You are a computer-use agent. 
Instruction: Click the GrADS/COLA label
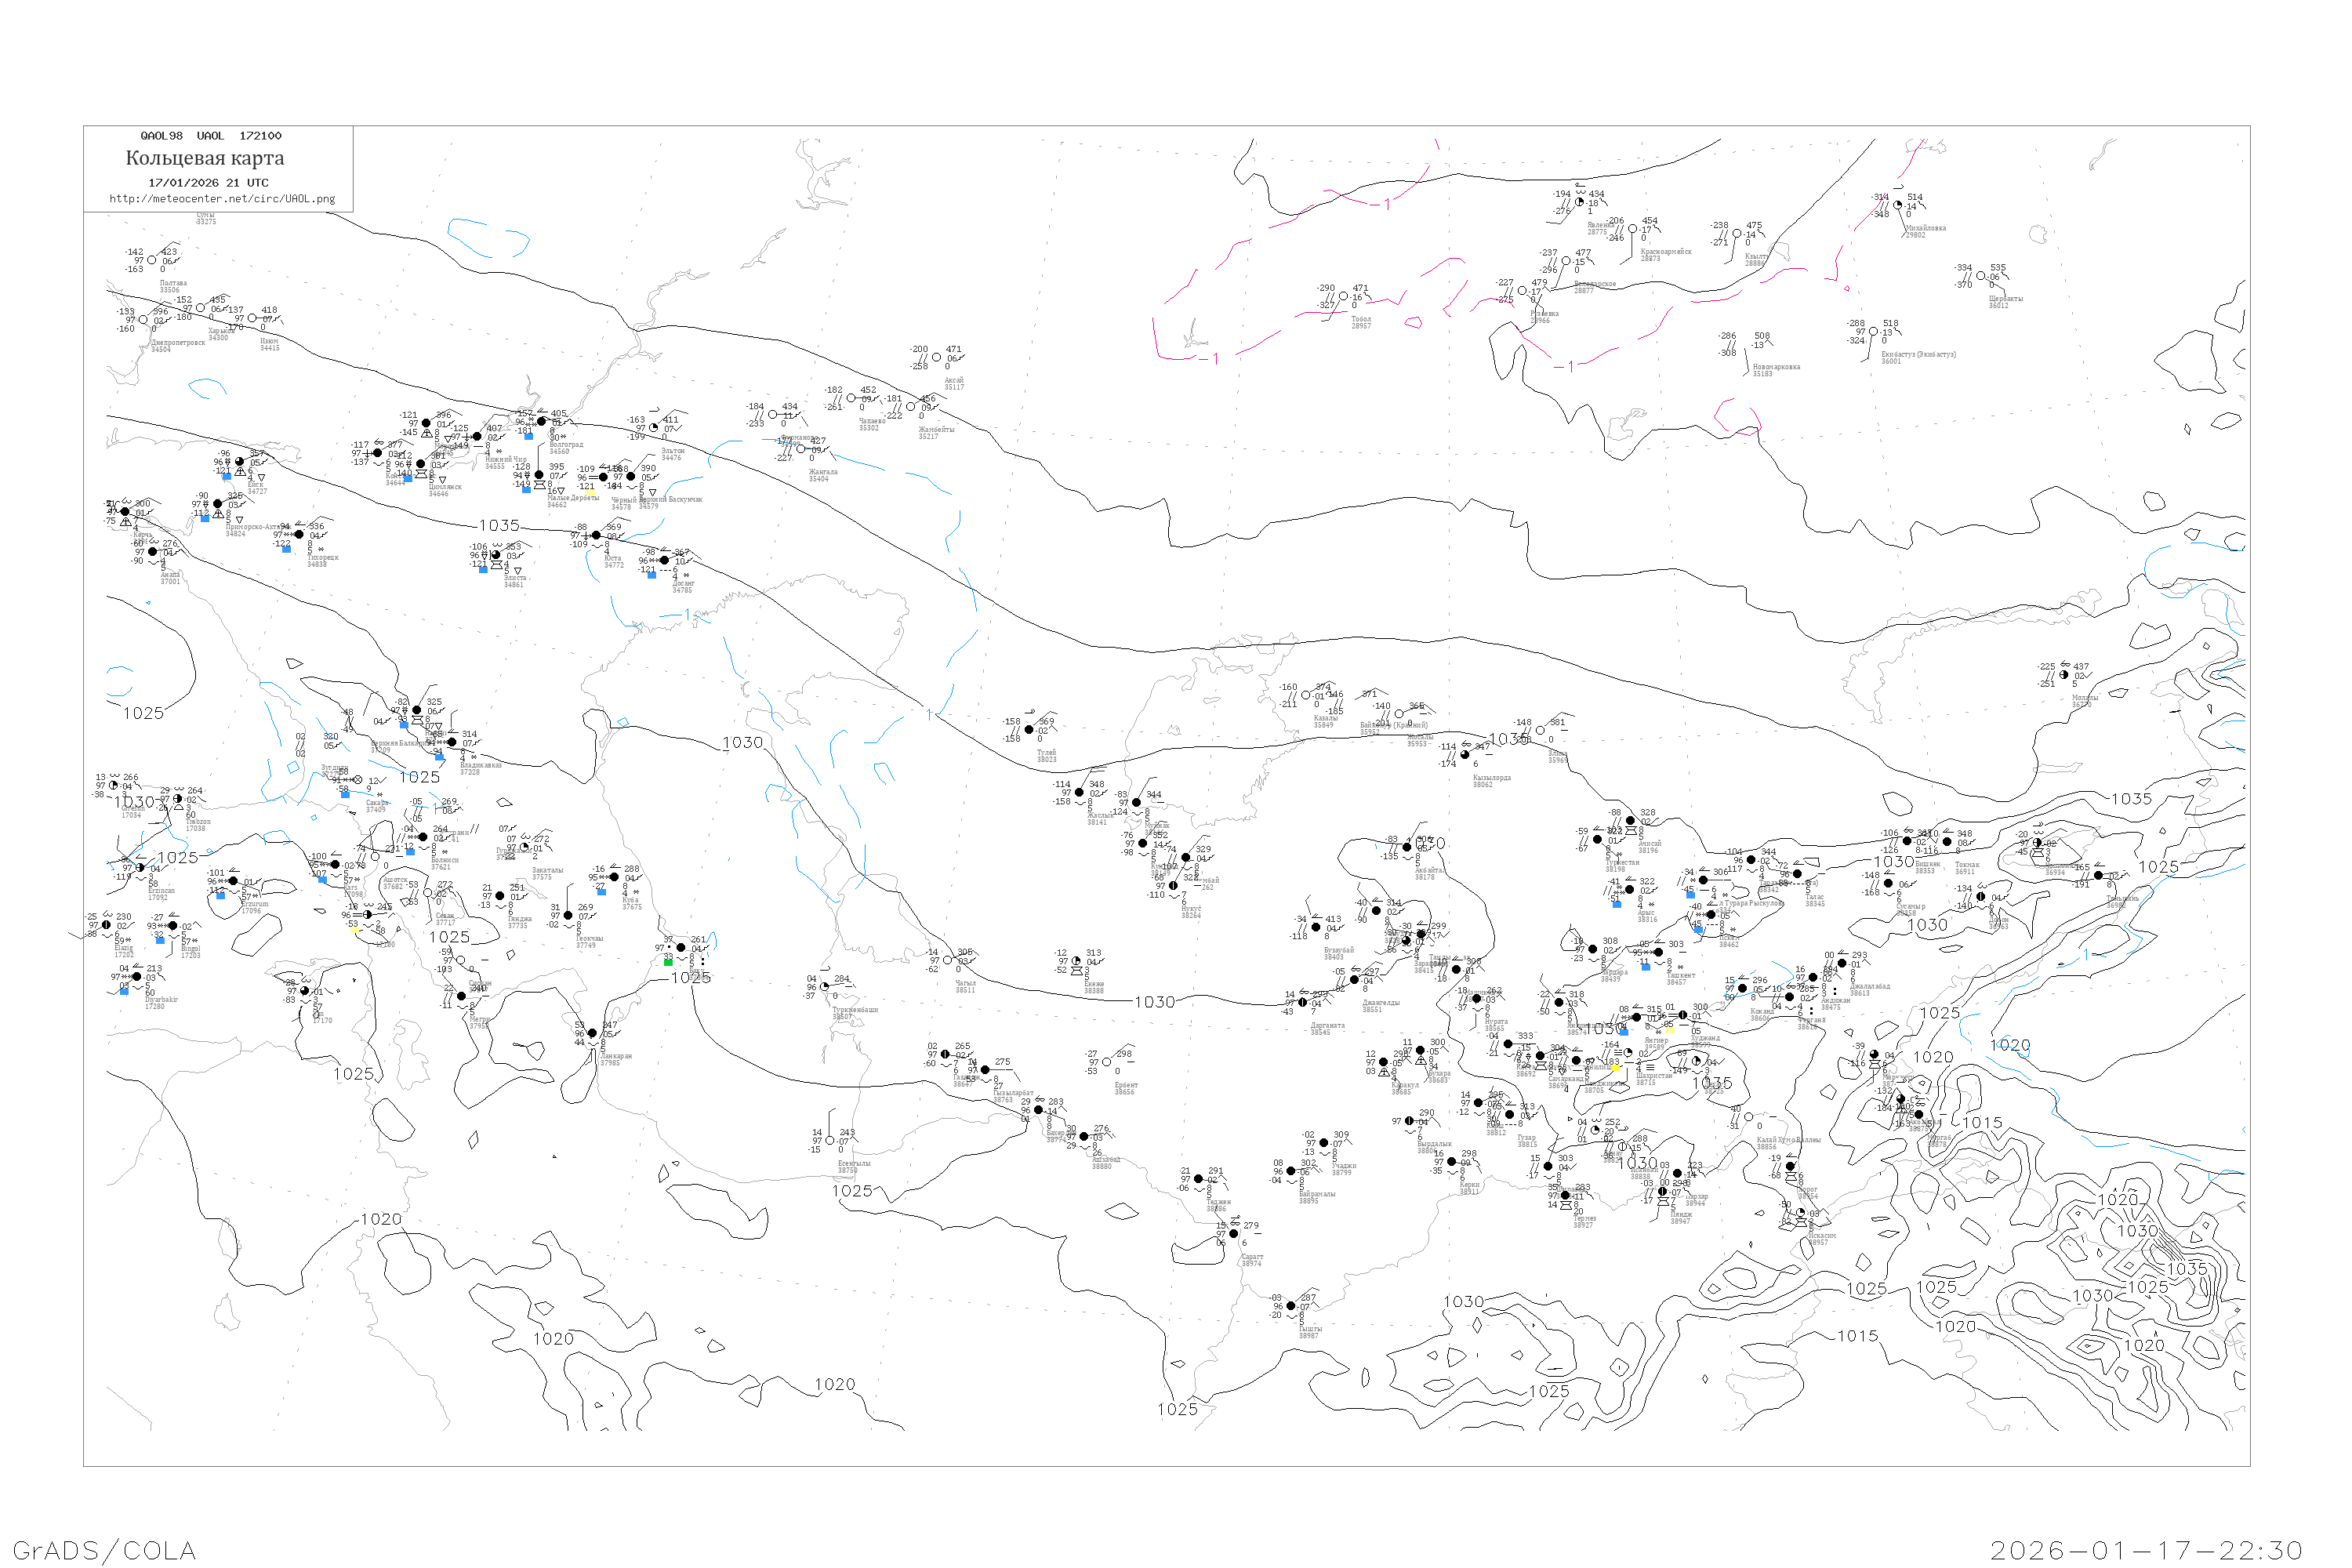coord(104,1549)
